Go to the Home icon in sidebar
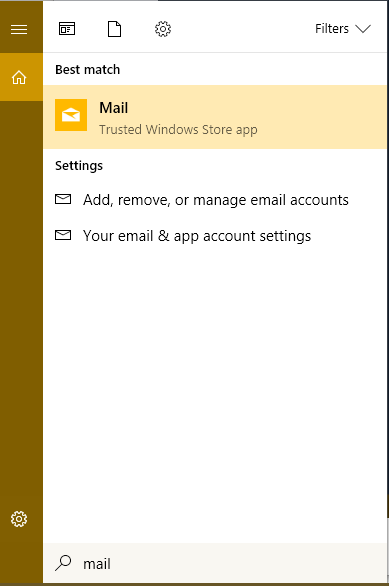This screenshot has height=586, width=389. [19, 77]
